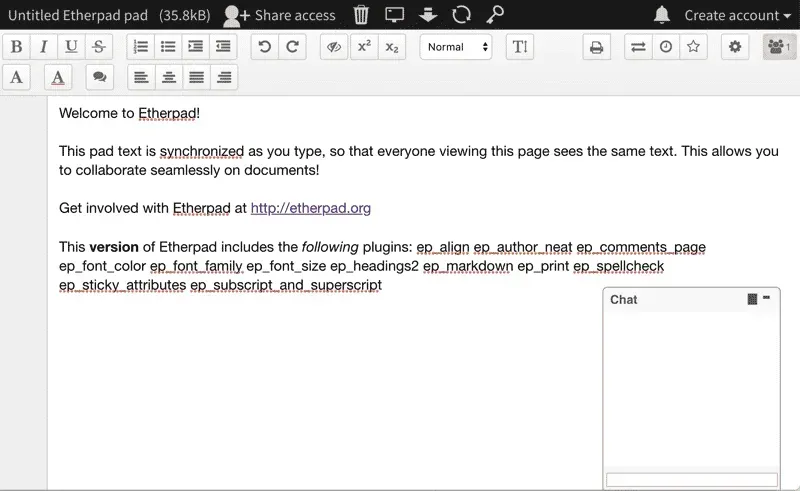Add a comment with speech bubble icon
Image resolution: width=800 pixels, height=491 pixels.
point(98,77)
